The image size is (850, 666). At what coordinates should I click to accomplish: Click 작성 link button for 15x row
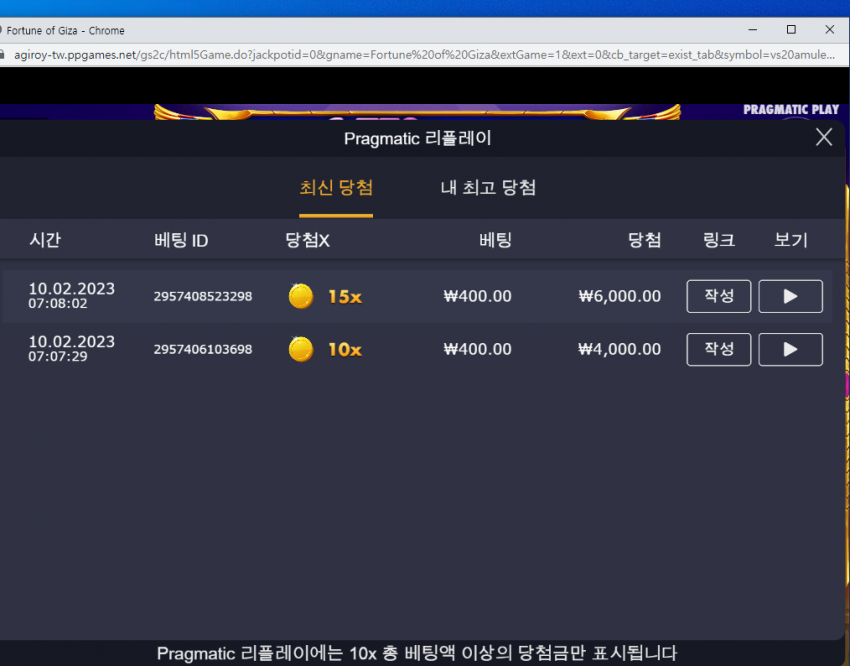pos(718,296)
